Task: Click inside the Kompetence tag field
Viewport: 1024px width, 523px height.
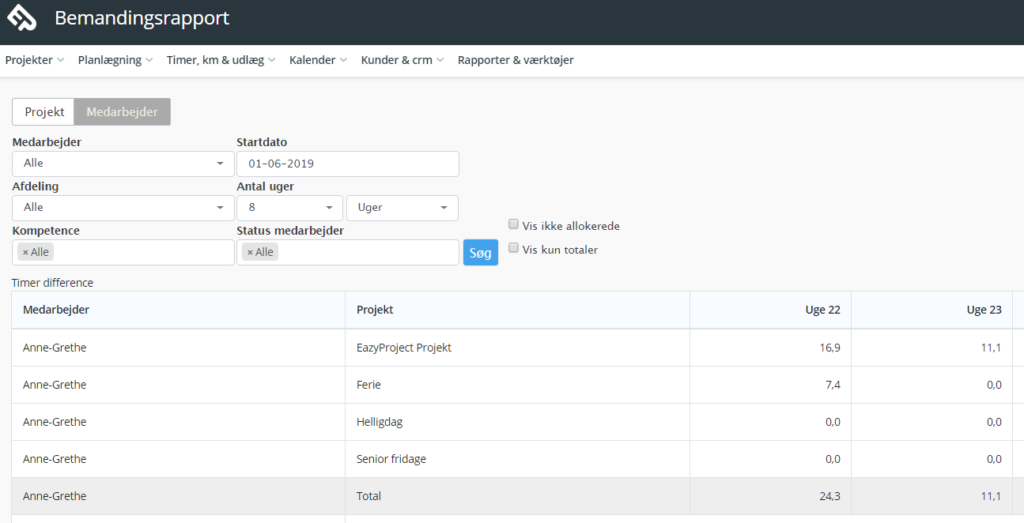Action: pos(123,252)
